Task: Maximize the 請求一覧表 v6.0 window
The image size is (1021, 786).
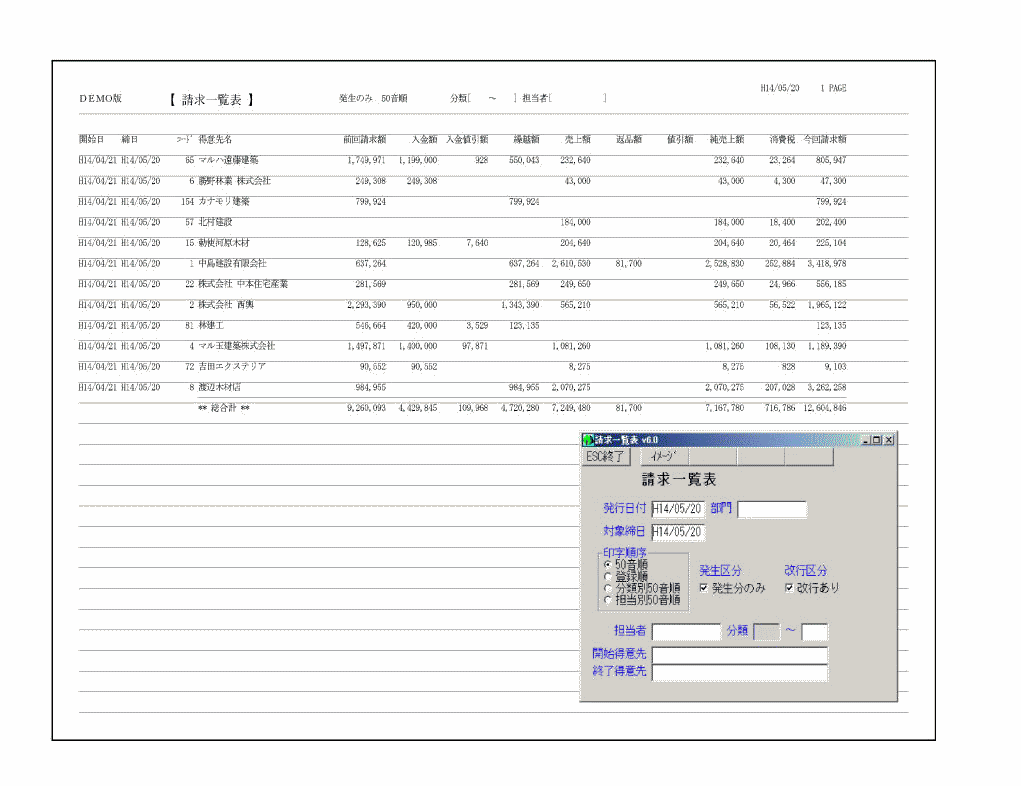Action: tap(877, 440)
